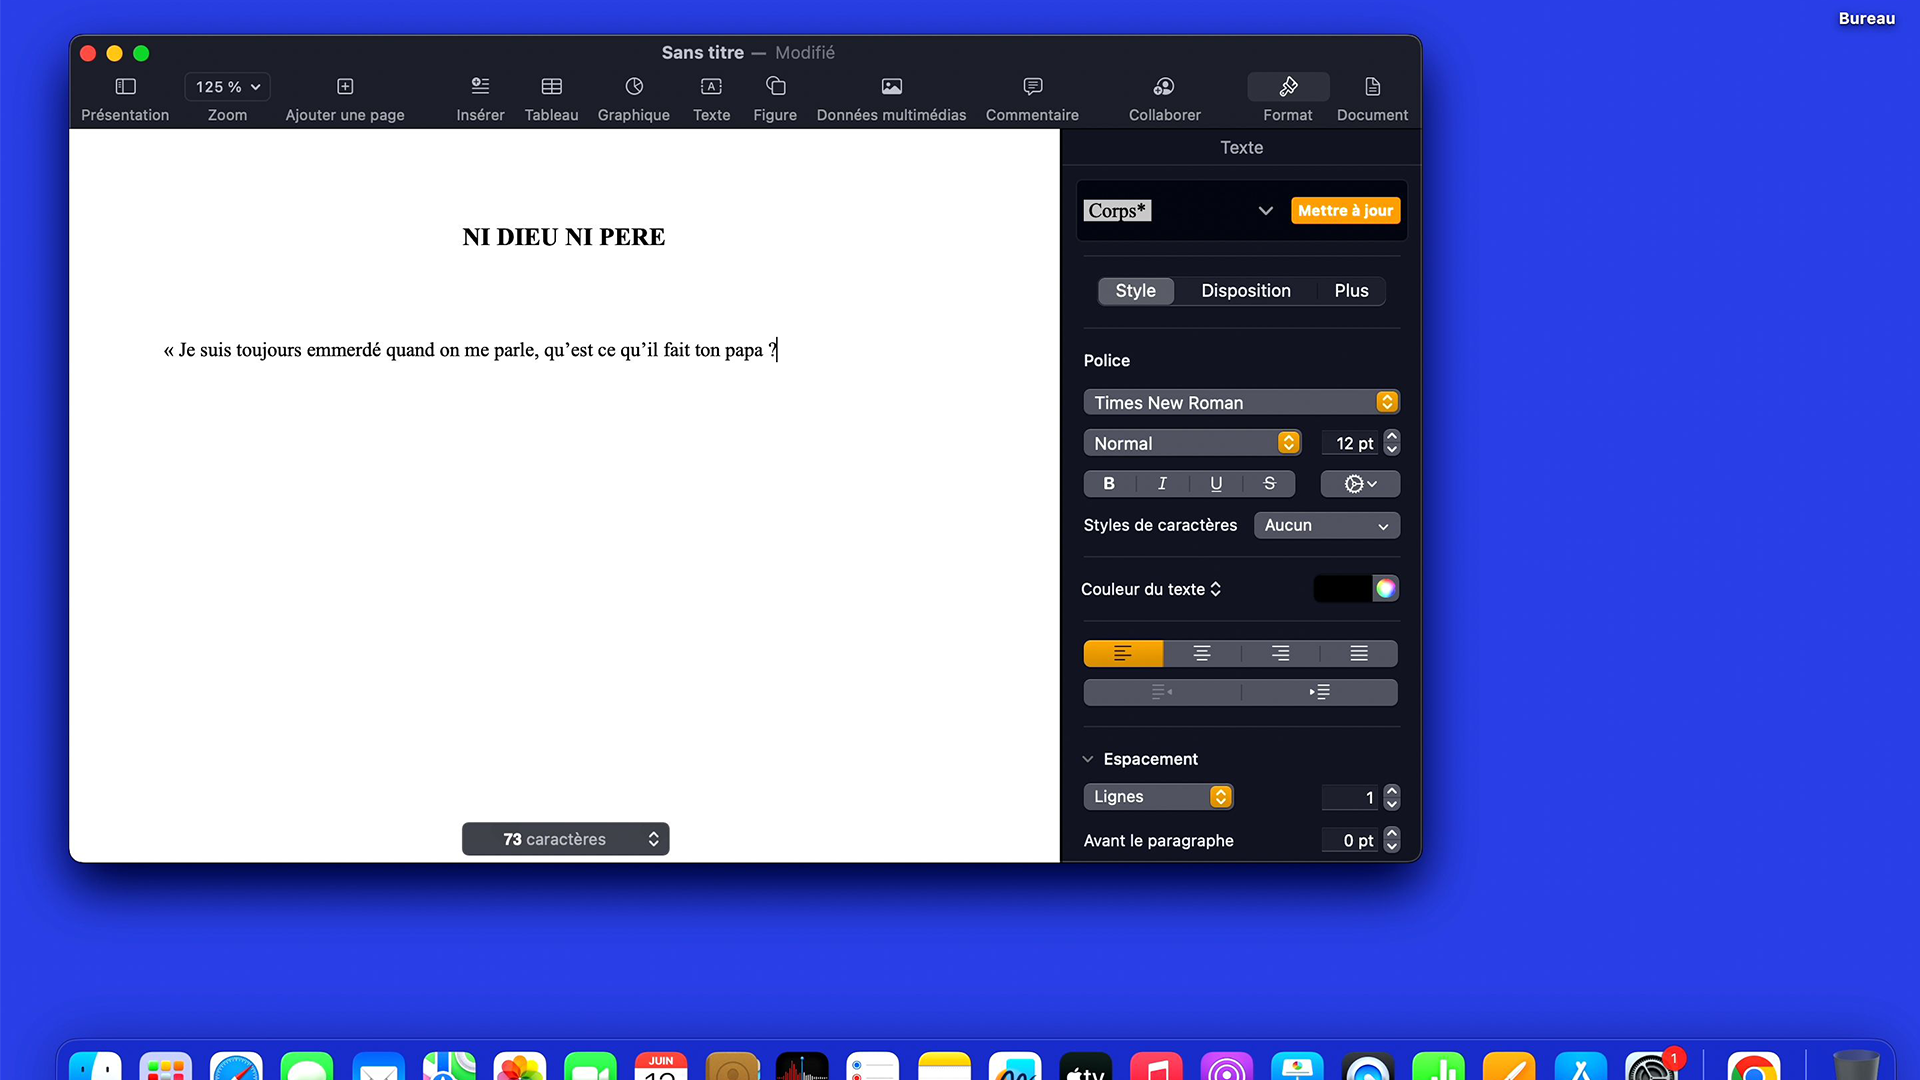Screen dimensions: 1920x1080
Task: Open the text color wheel picker
Action: (1385, 589)
